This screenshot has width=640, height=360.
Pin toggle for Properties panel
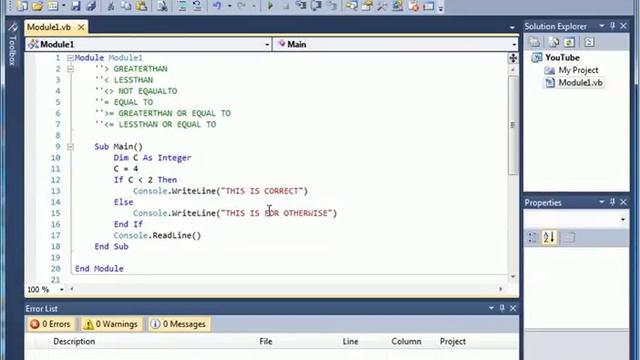tap(612, 202)
